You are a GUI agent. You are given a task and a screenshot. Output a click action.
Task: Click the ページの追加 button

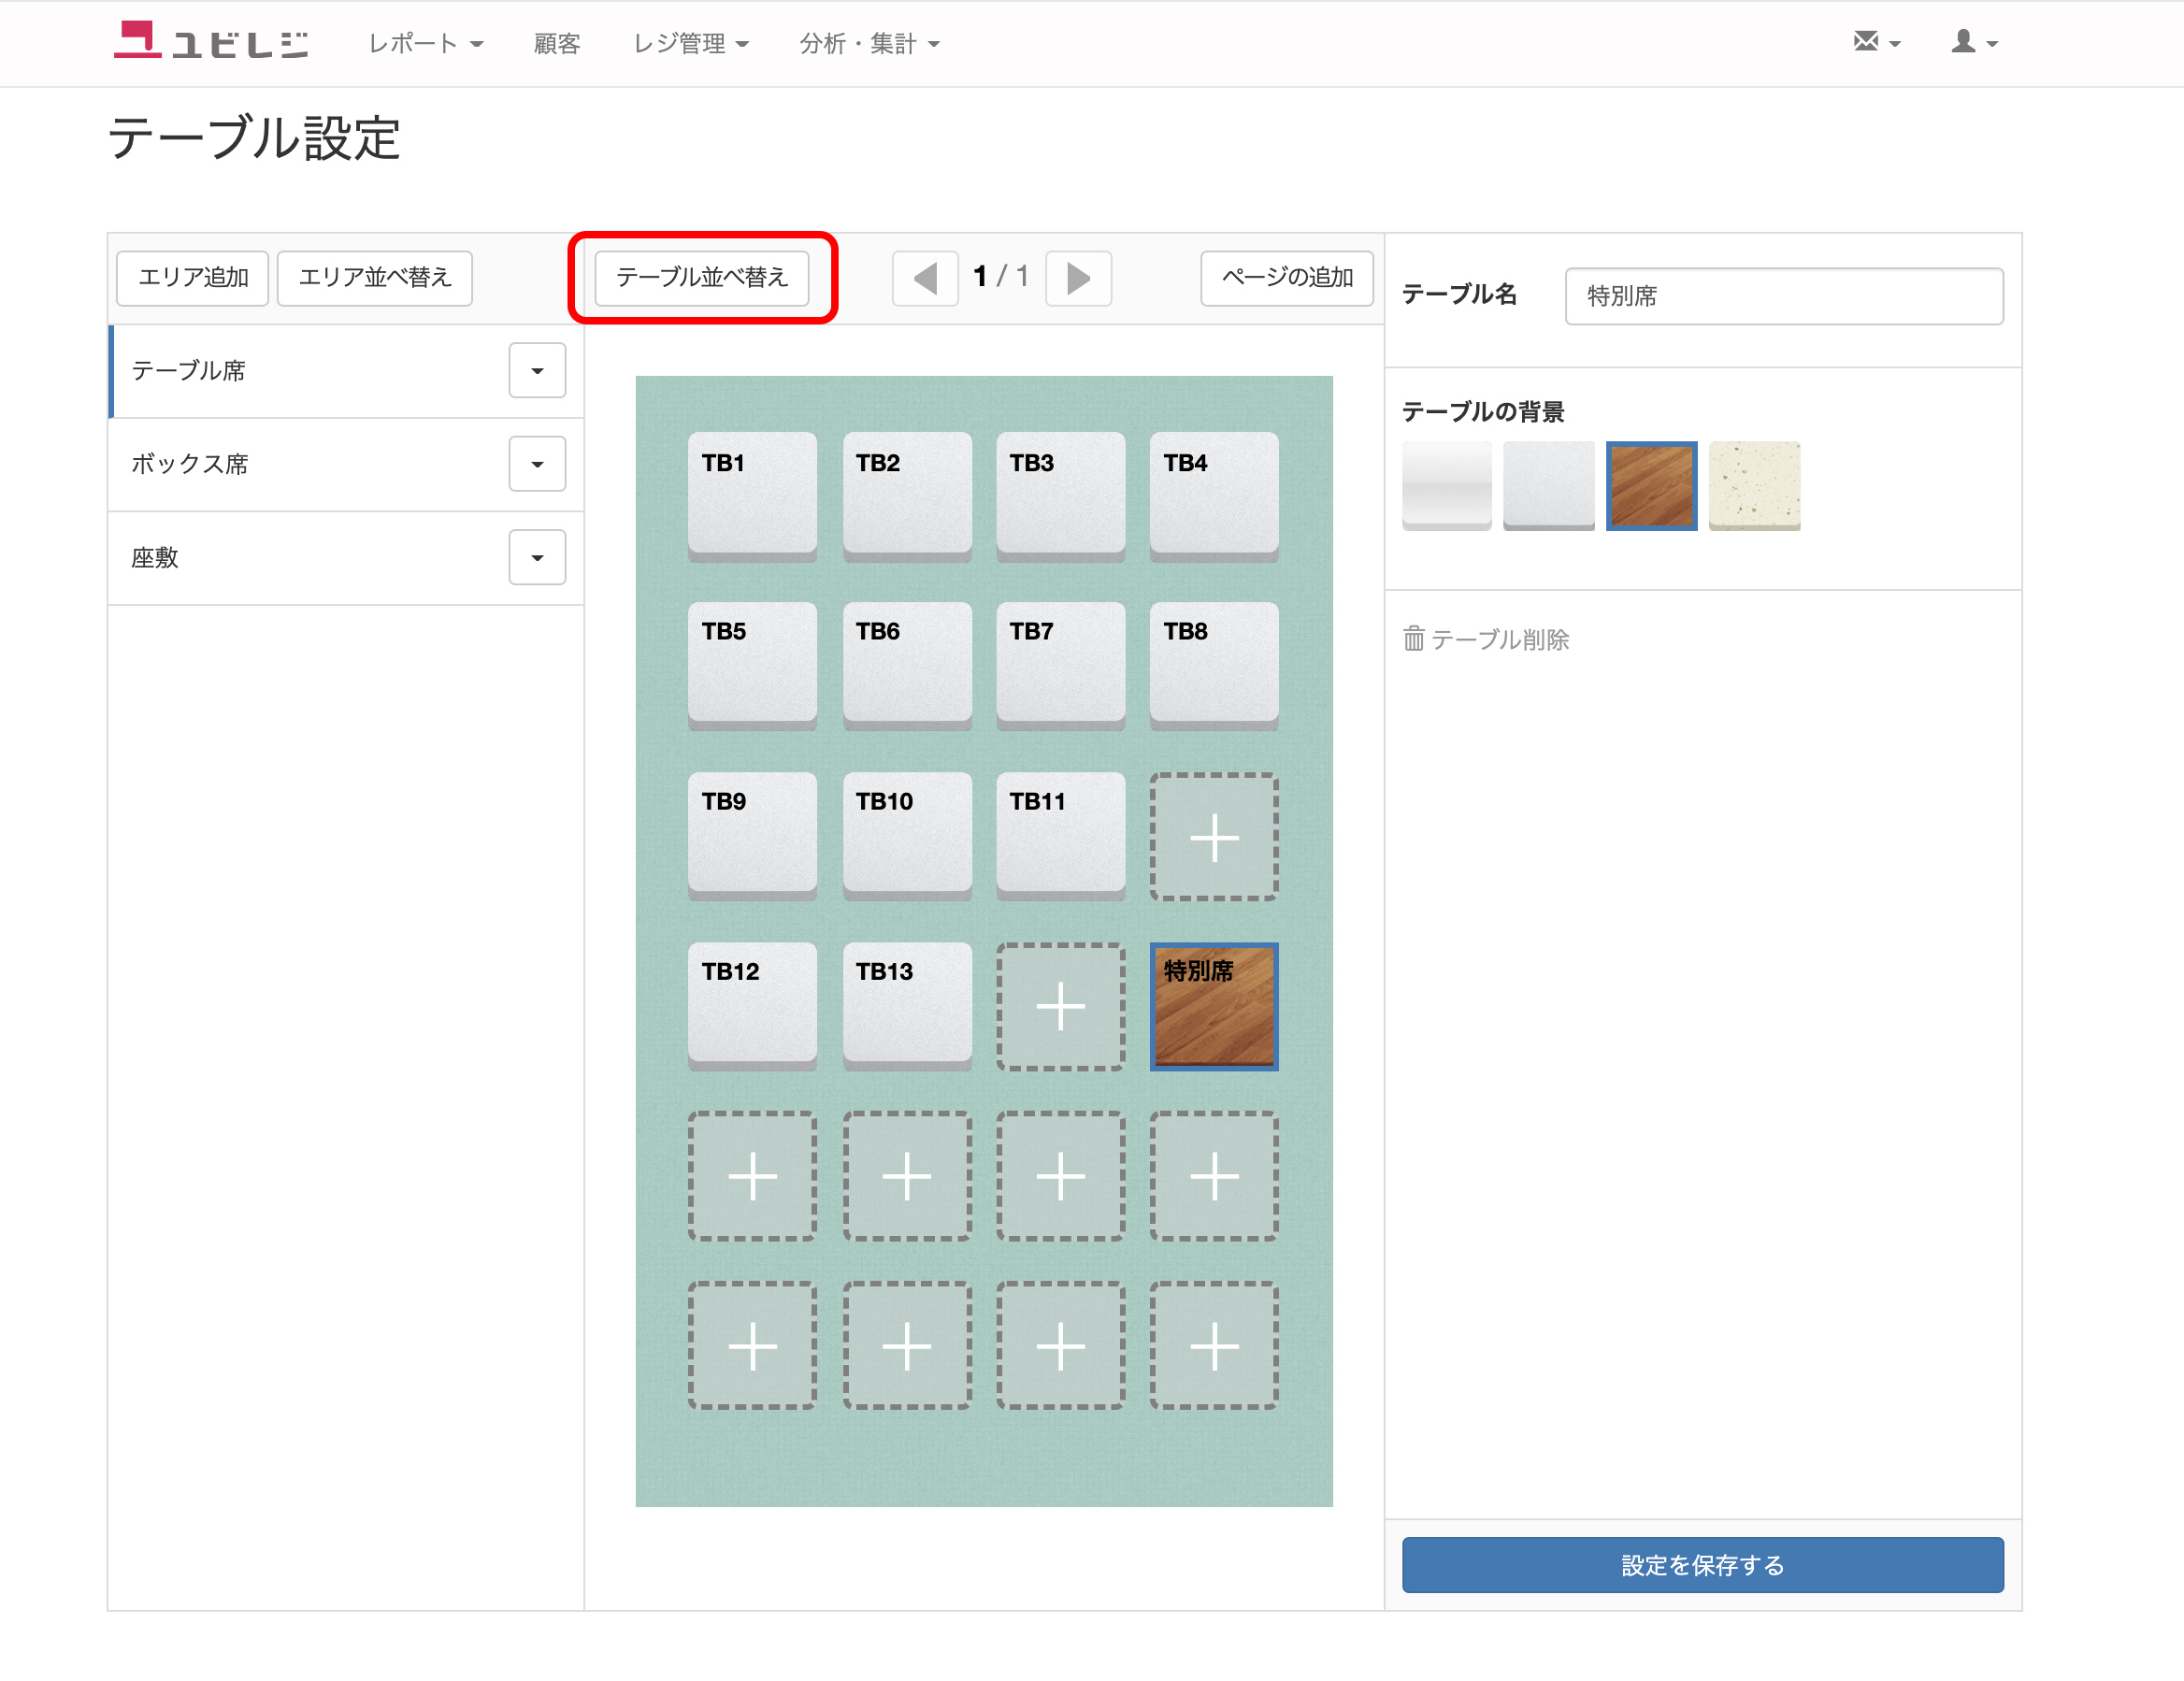tap(1286, 277)
